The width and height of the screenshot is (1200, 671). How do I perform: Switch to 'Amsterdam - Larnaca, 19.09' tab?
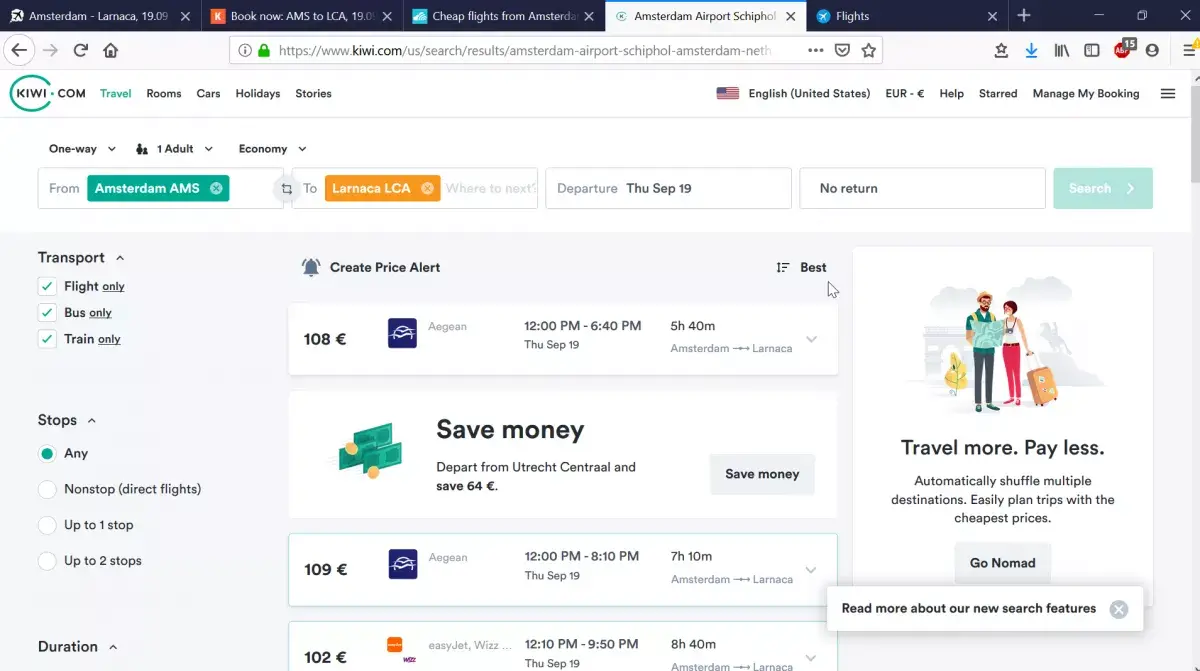pyautogui.click(x=98, y=16)
